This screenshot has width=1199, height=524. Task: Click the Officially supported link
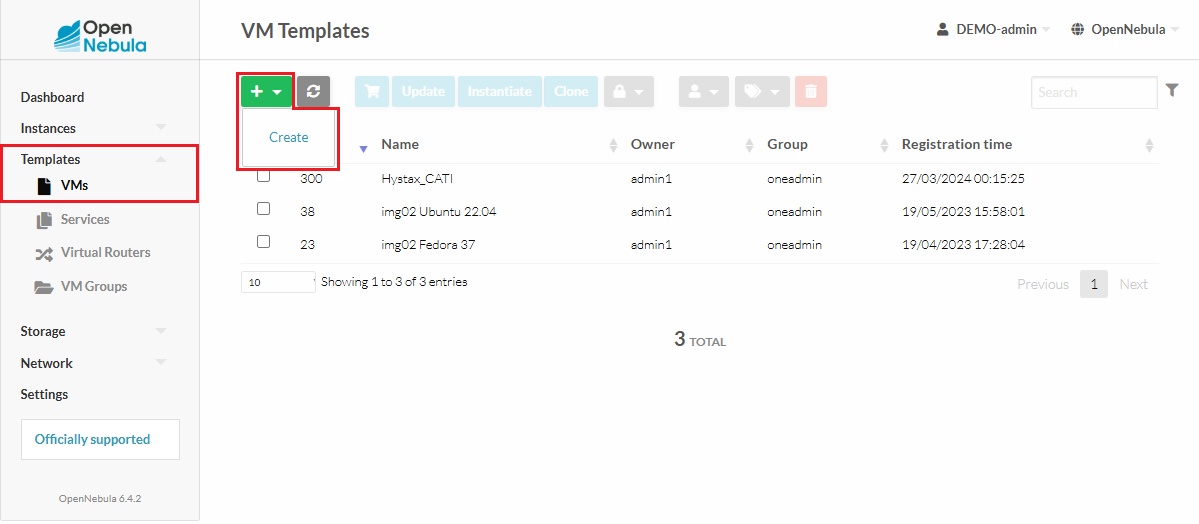click(x=92, y=439)
